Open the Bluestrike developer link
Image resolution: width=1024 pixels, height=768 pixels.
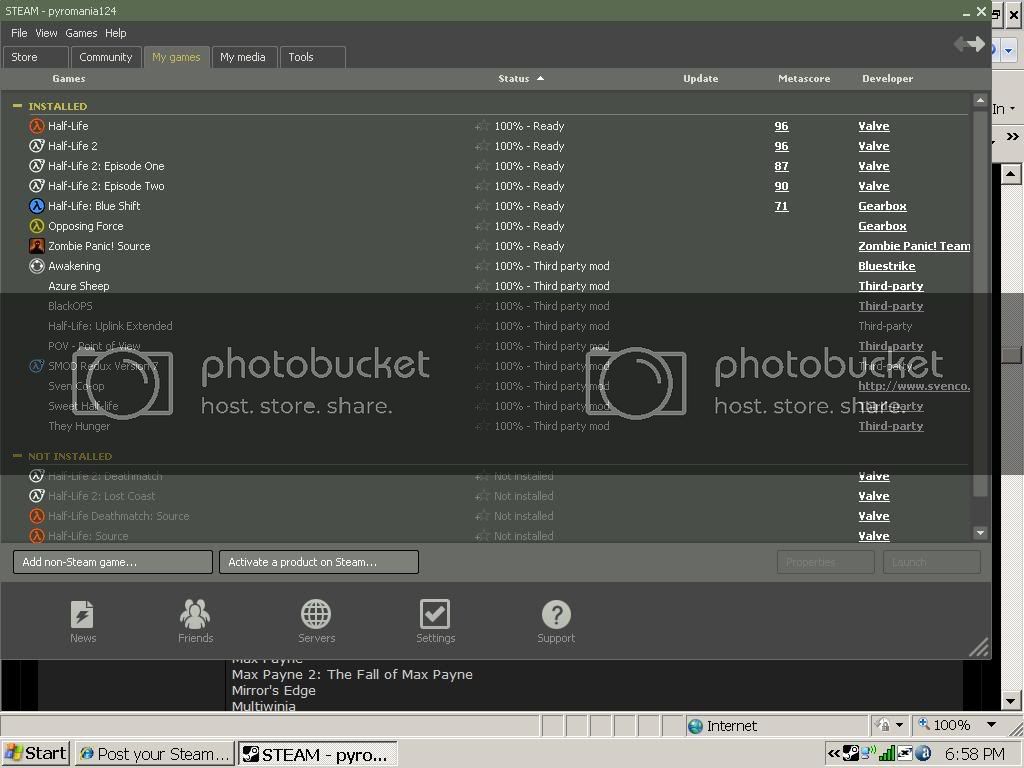click(887, 266)
